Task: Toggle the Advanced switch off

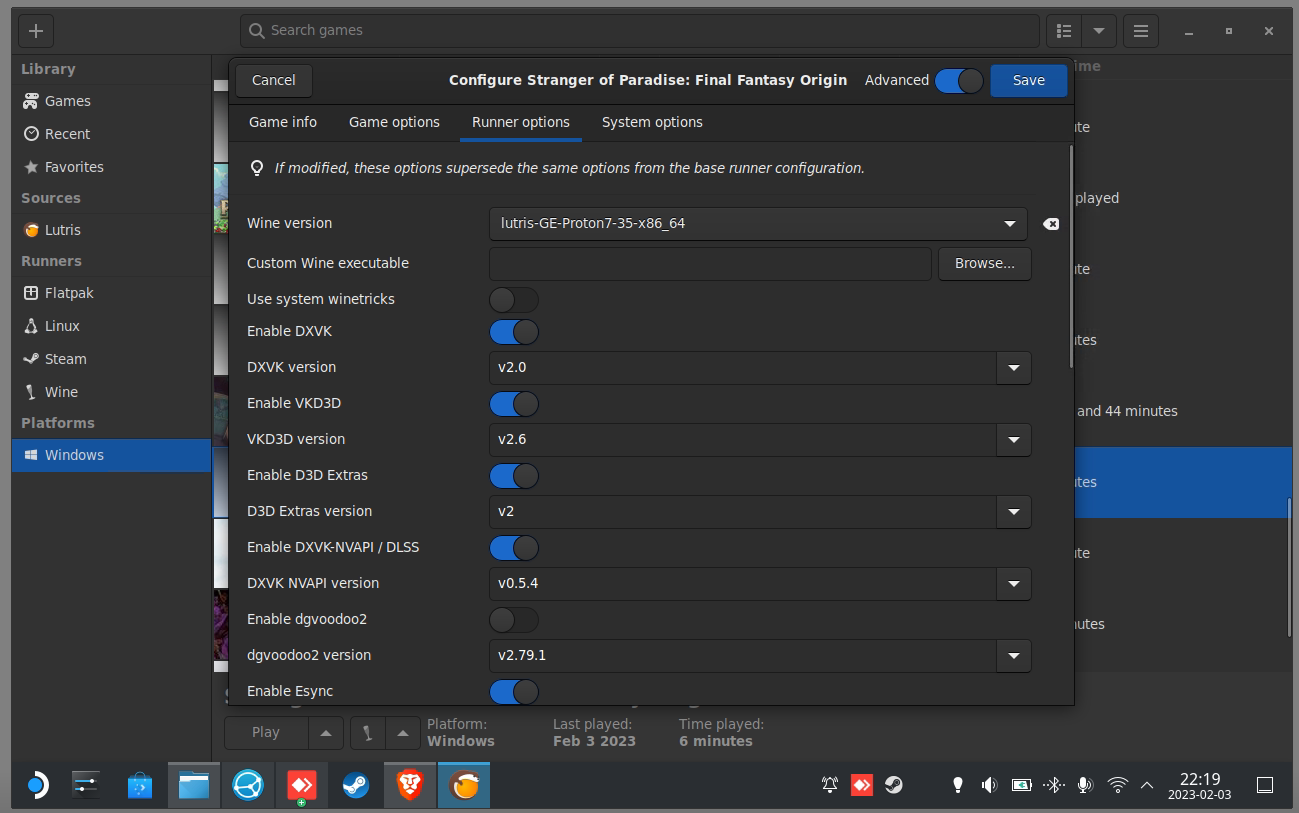Action: coord(959,81)
